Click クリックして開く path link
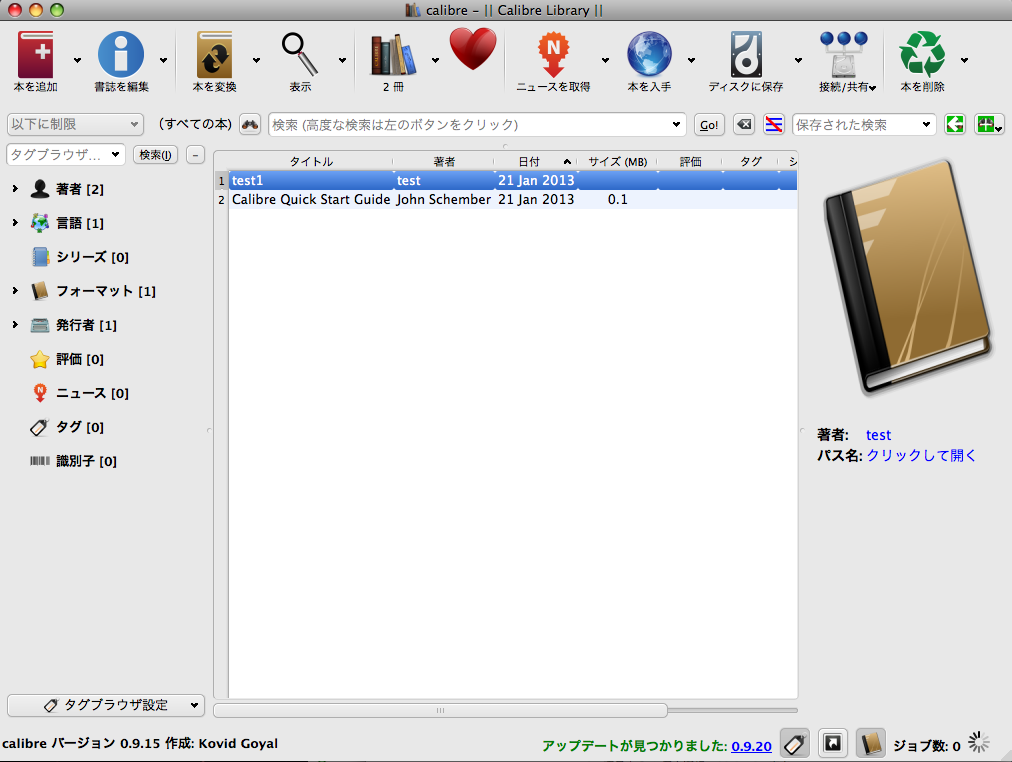This screenshot has height=762, width=1012. tap(921, 455)
